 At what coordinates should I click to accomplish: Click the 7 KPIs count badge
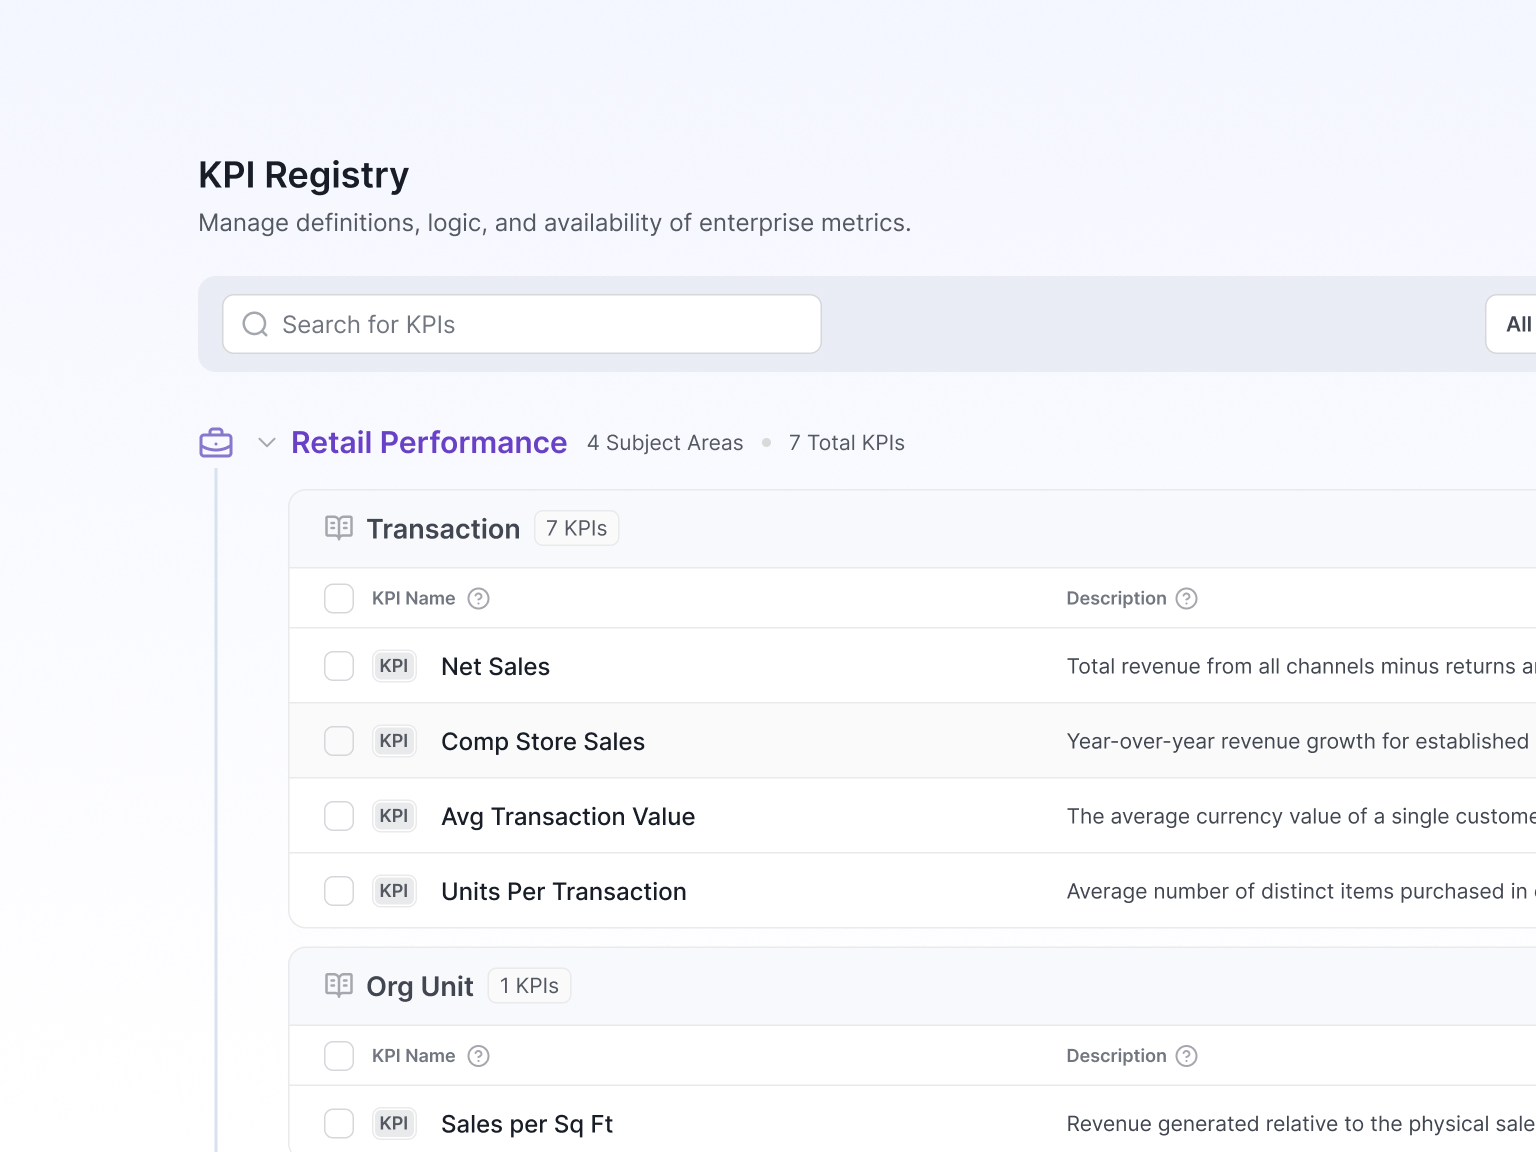pos(577,528)
